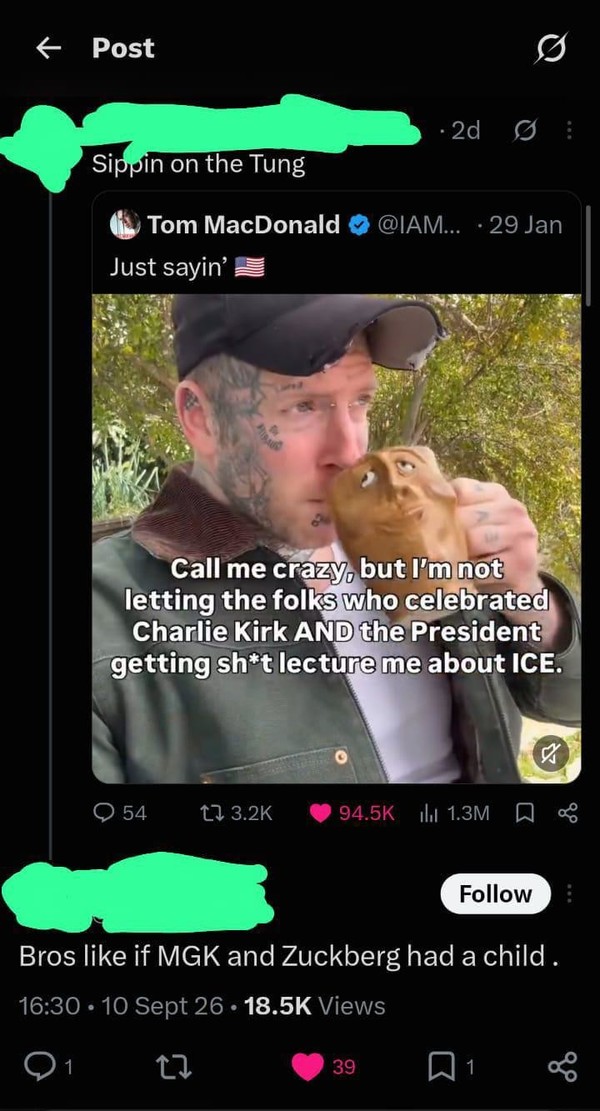Open the three-dot menu on the parent post

click(569, 130)
